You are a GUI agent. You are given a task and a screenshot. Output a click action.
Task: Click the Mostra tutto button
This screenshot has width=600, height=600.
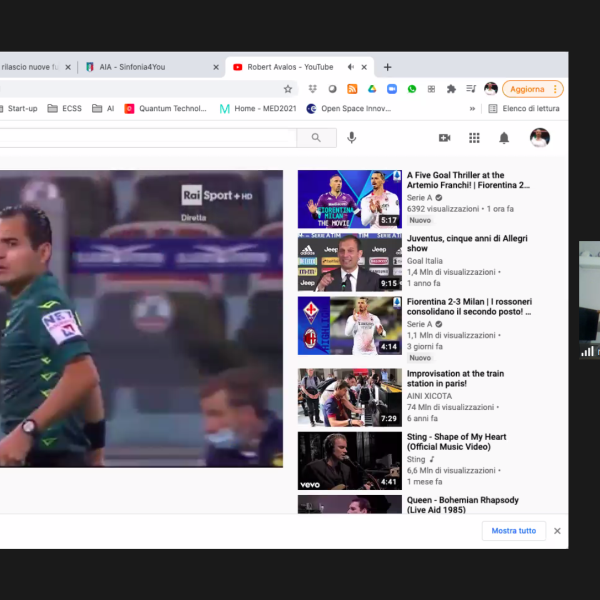click(513, 531)
